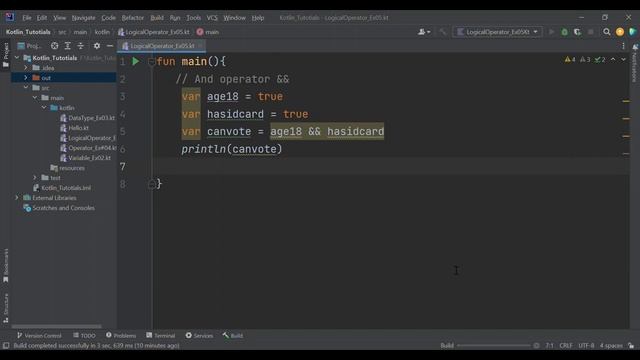Open the Build tool window tab

(x=233, y=336)
